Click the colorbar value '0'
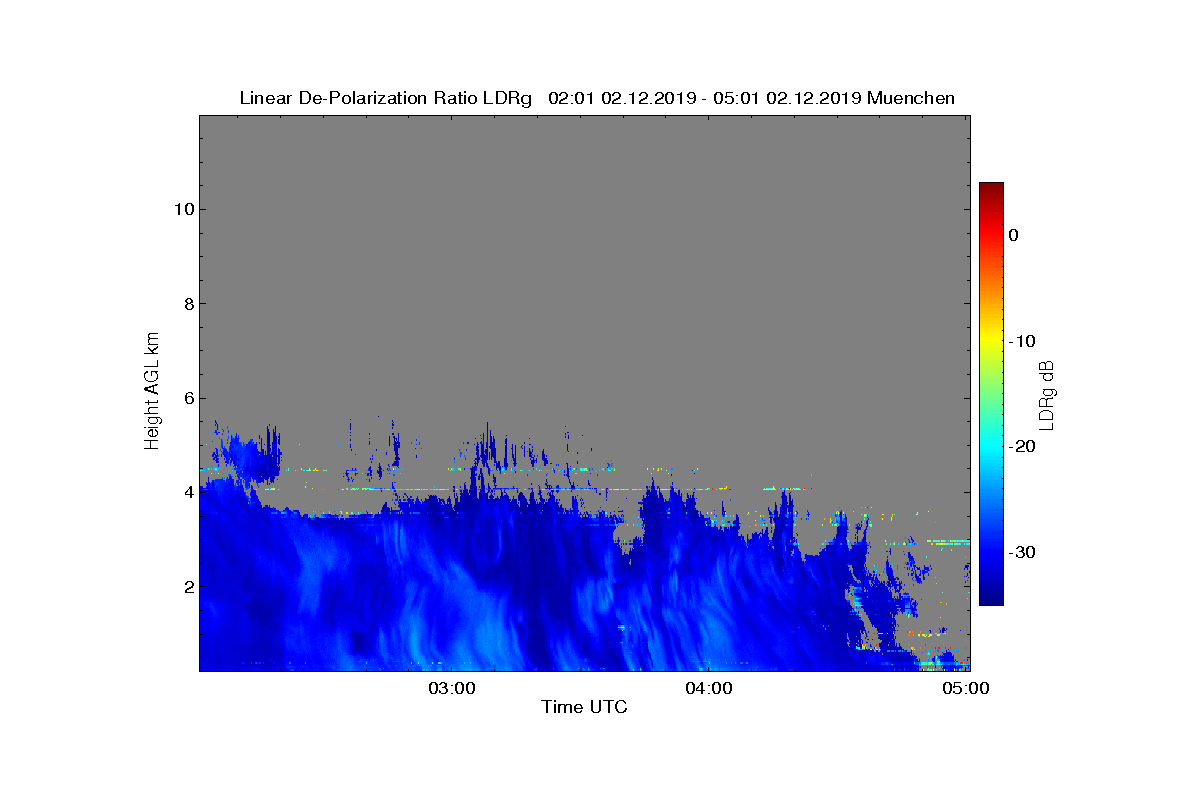This screenshot has width=1200, height=800. [1013, 235]
